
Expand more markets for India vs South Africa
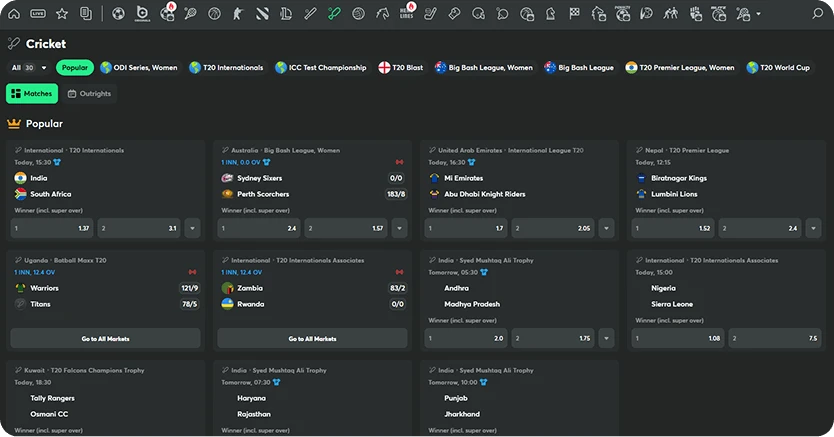(192, 228)
